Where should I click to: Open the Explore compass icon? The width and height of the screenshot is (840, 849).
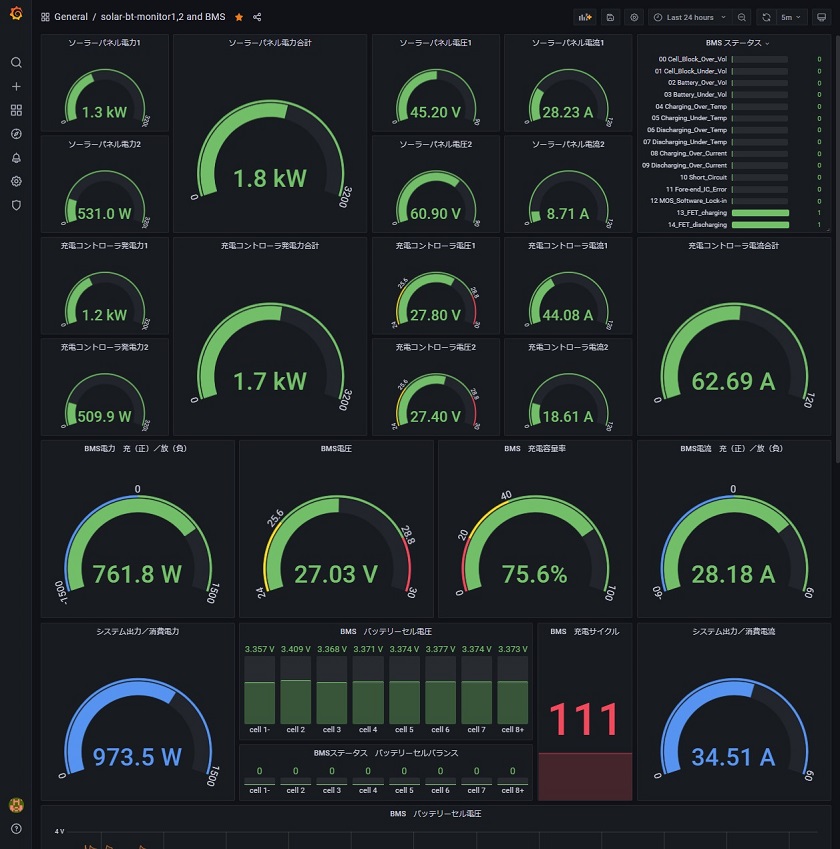[x=16, y=134]
